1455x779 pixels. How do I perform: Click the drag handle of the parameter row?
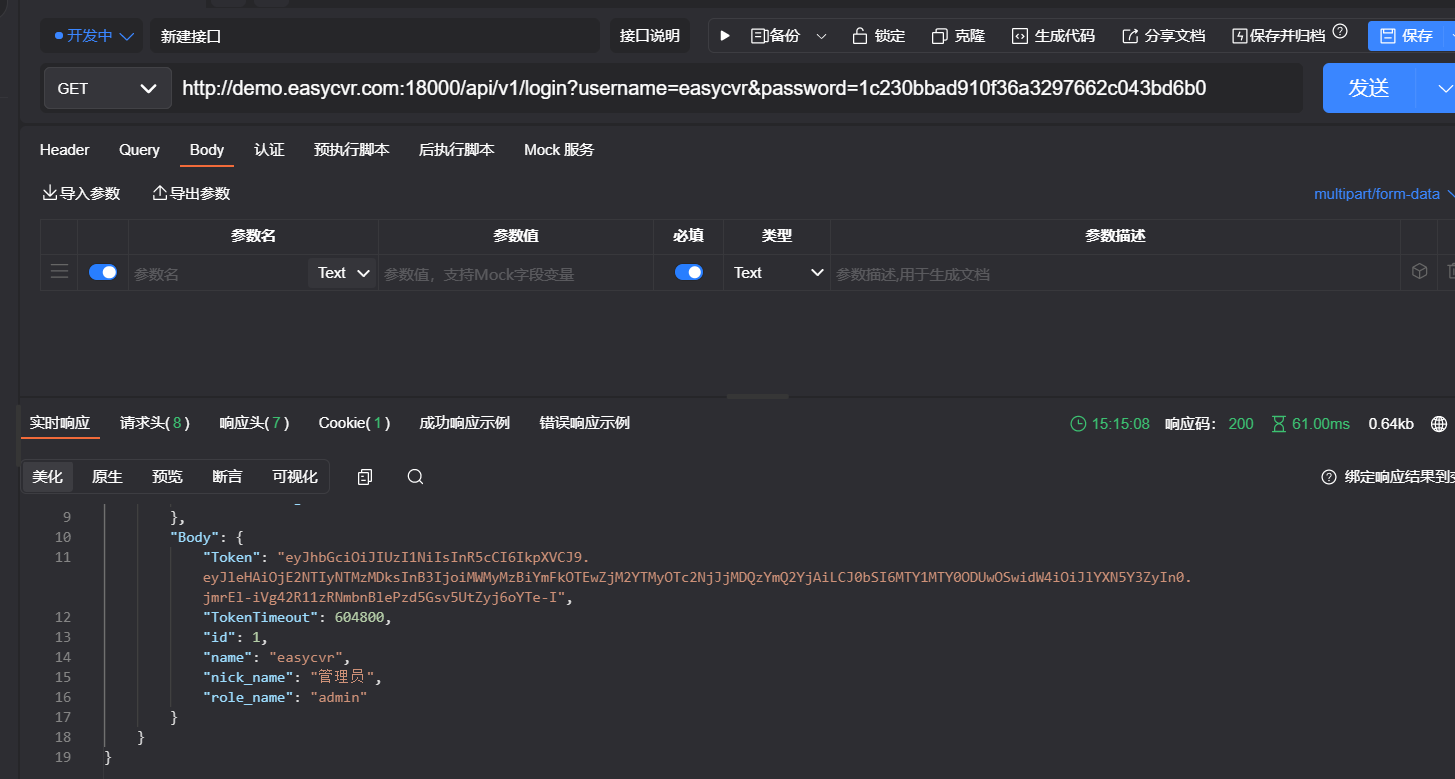59,272
